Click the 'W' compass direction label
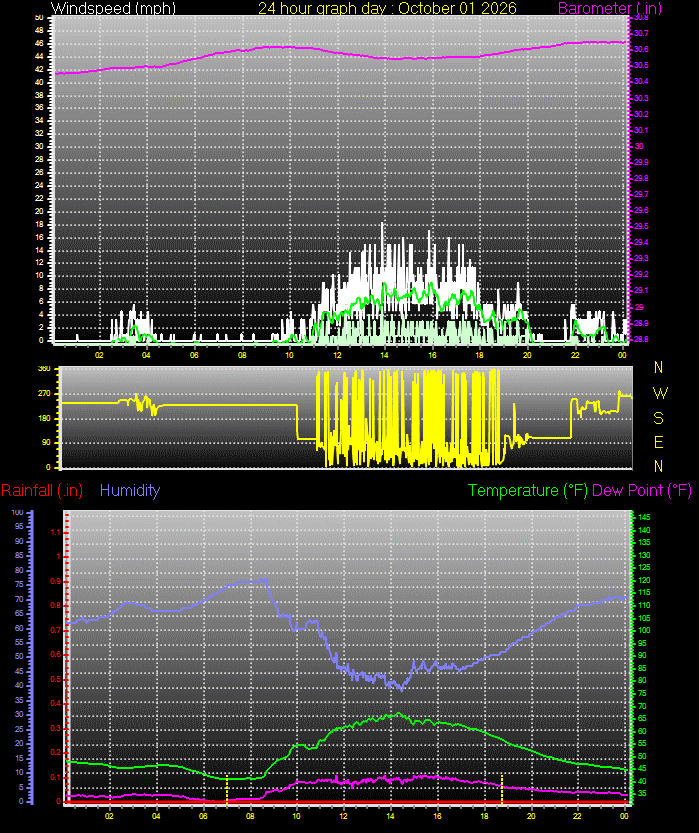This screenshot has width=699, height=833. click(x=659, y=393)
